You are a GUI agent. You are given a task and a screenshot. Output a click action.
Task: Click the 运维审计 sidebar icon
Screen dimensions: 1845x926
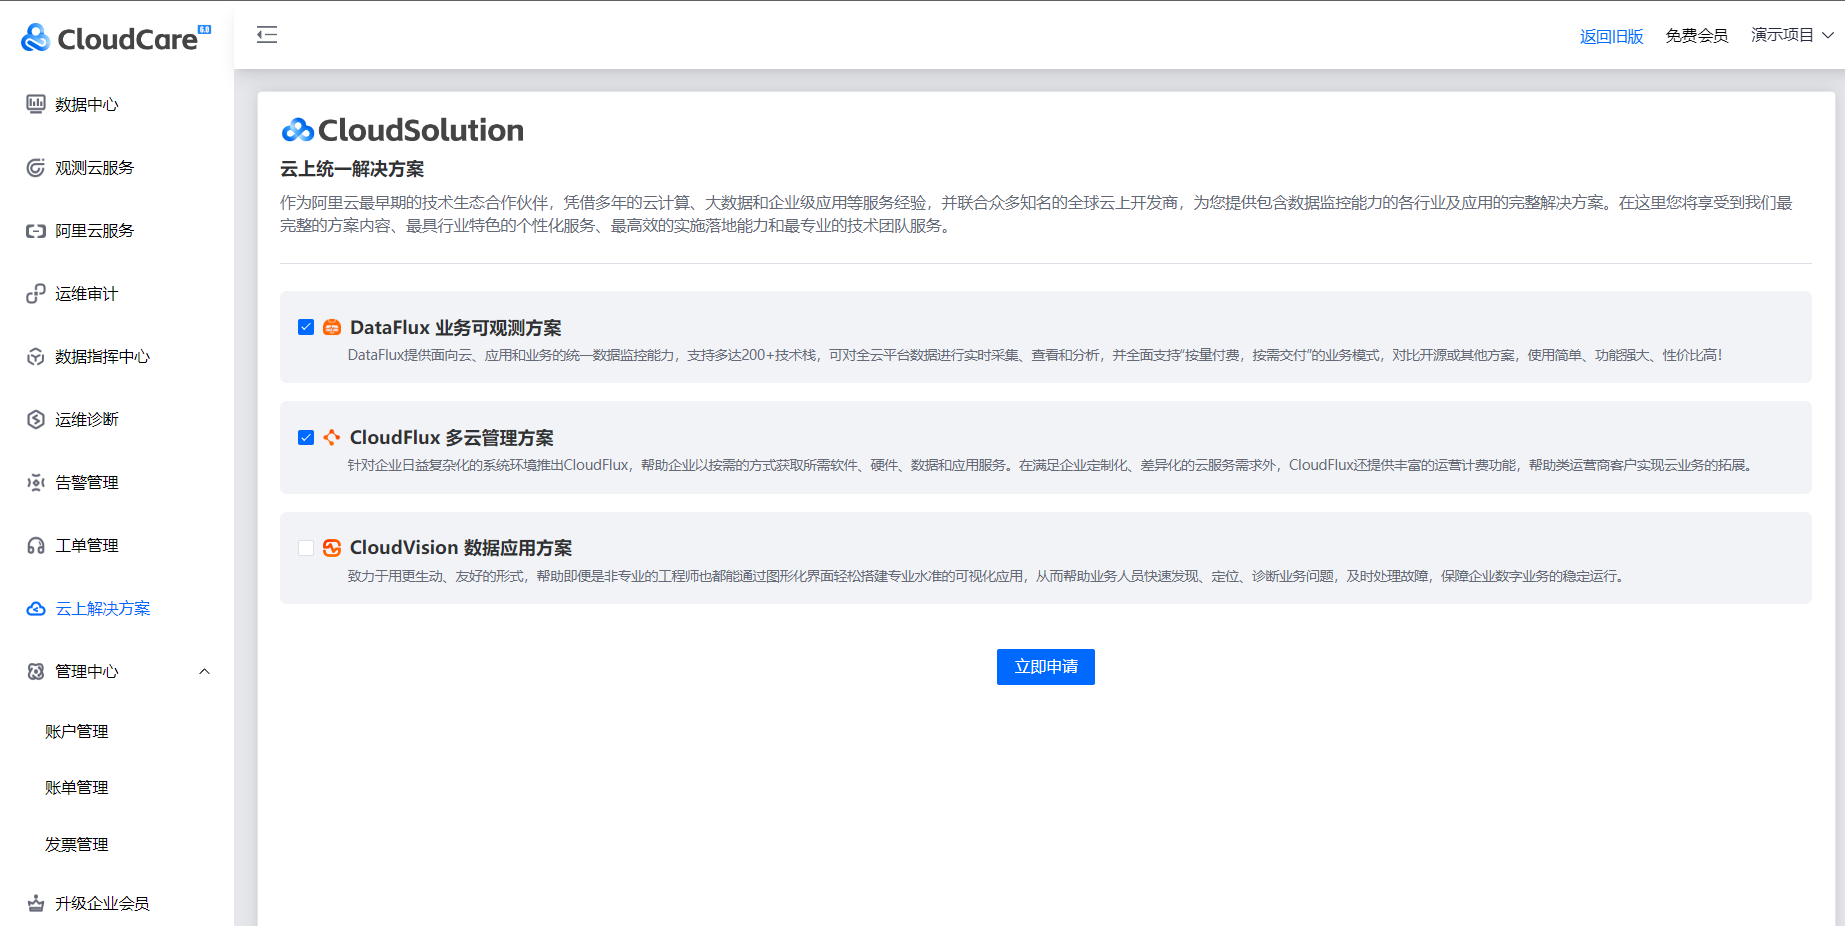pos(36,293)
